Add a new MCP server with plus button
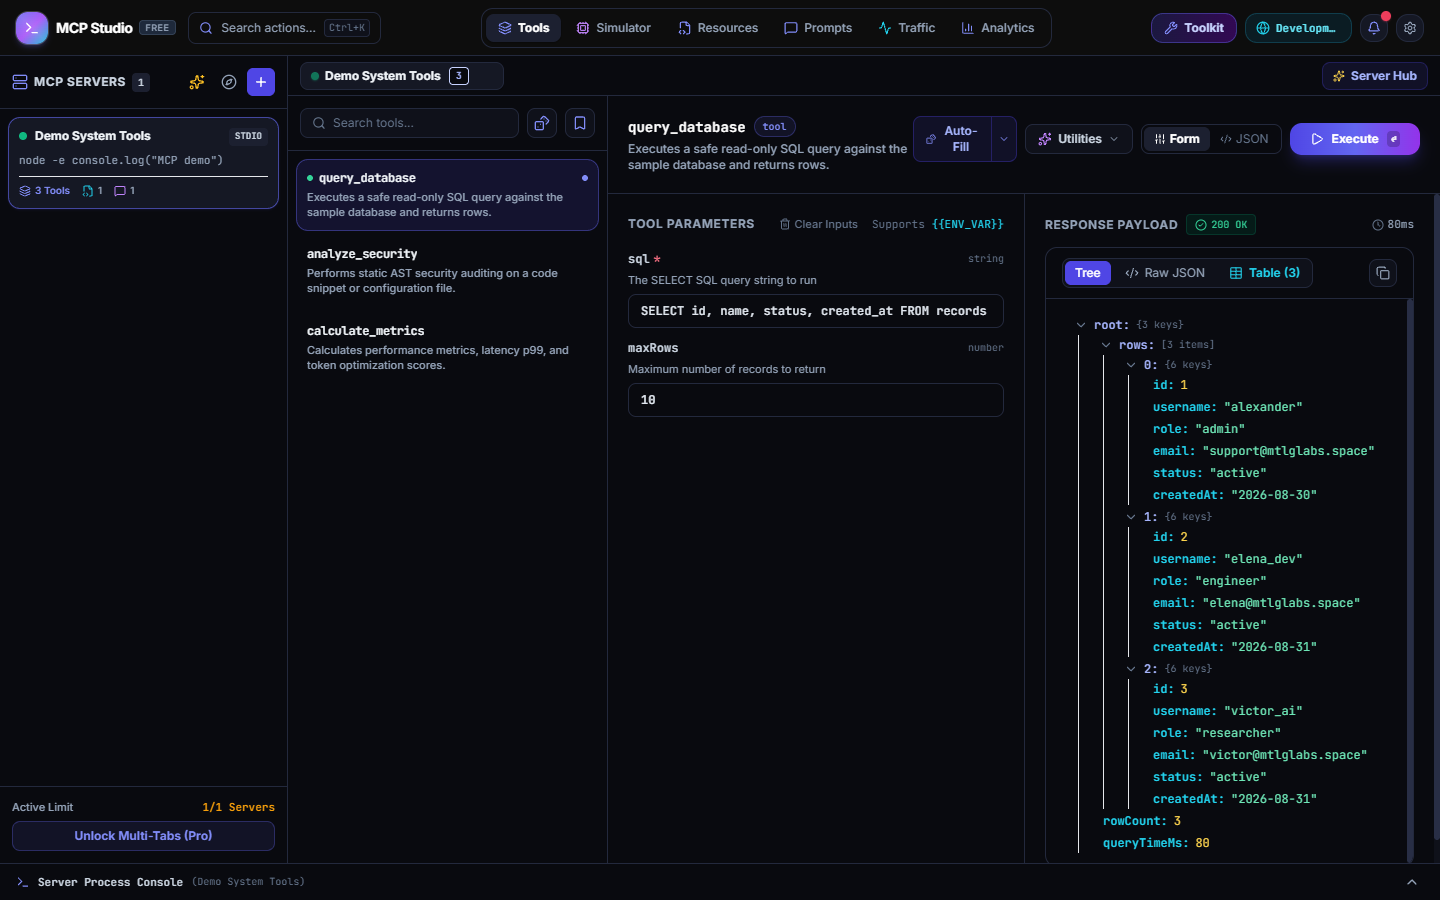 pos(261,82)
